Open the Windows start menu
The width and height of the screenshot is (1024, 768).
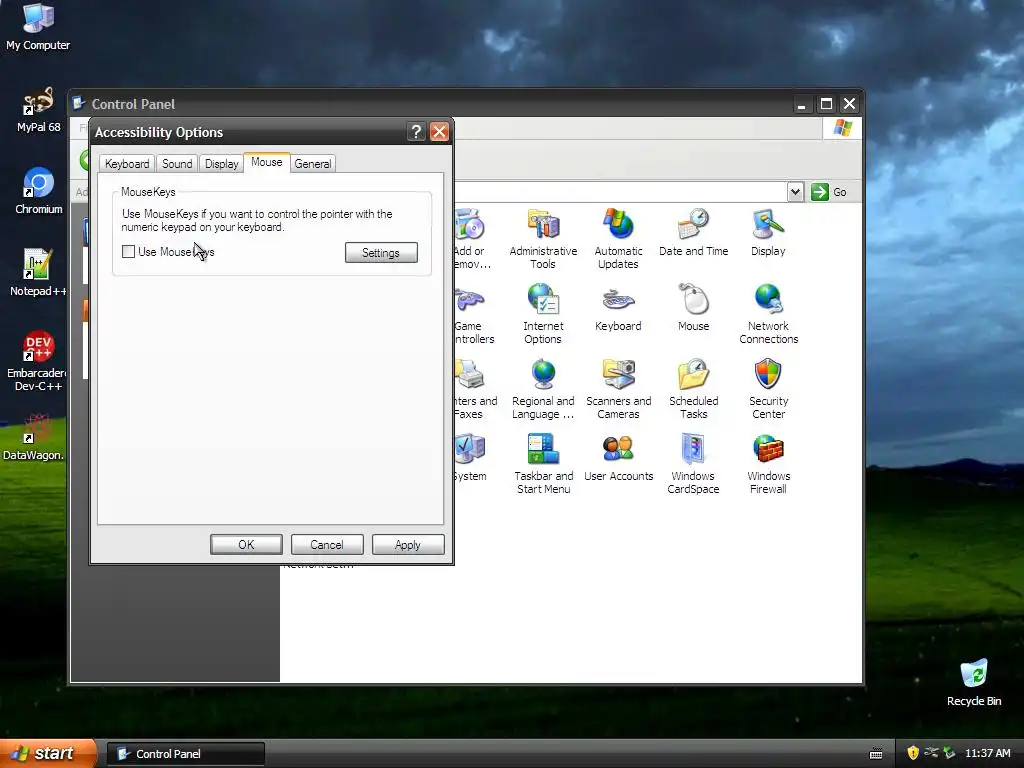pyautogui.click(x=48, y=754)
